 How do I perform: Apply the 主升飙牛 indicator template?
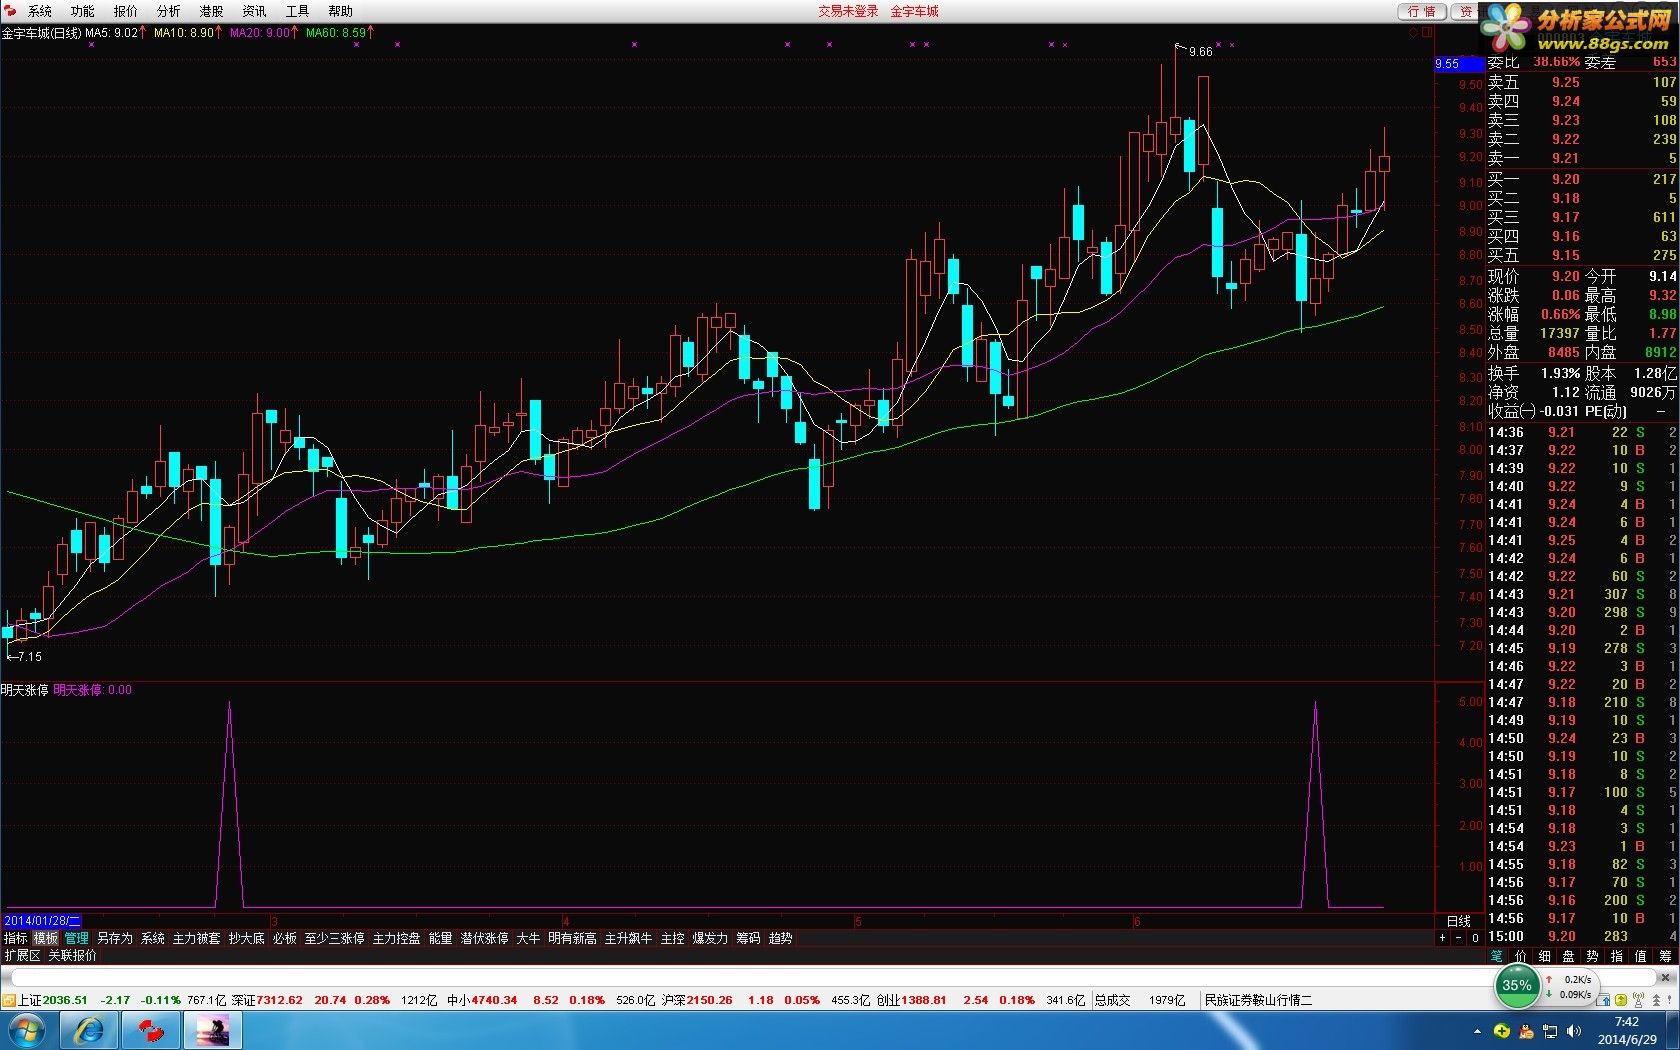(629, 938)
